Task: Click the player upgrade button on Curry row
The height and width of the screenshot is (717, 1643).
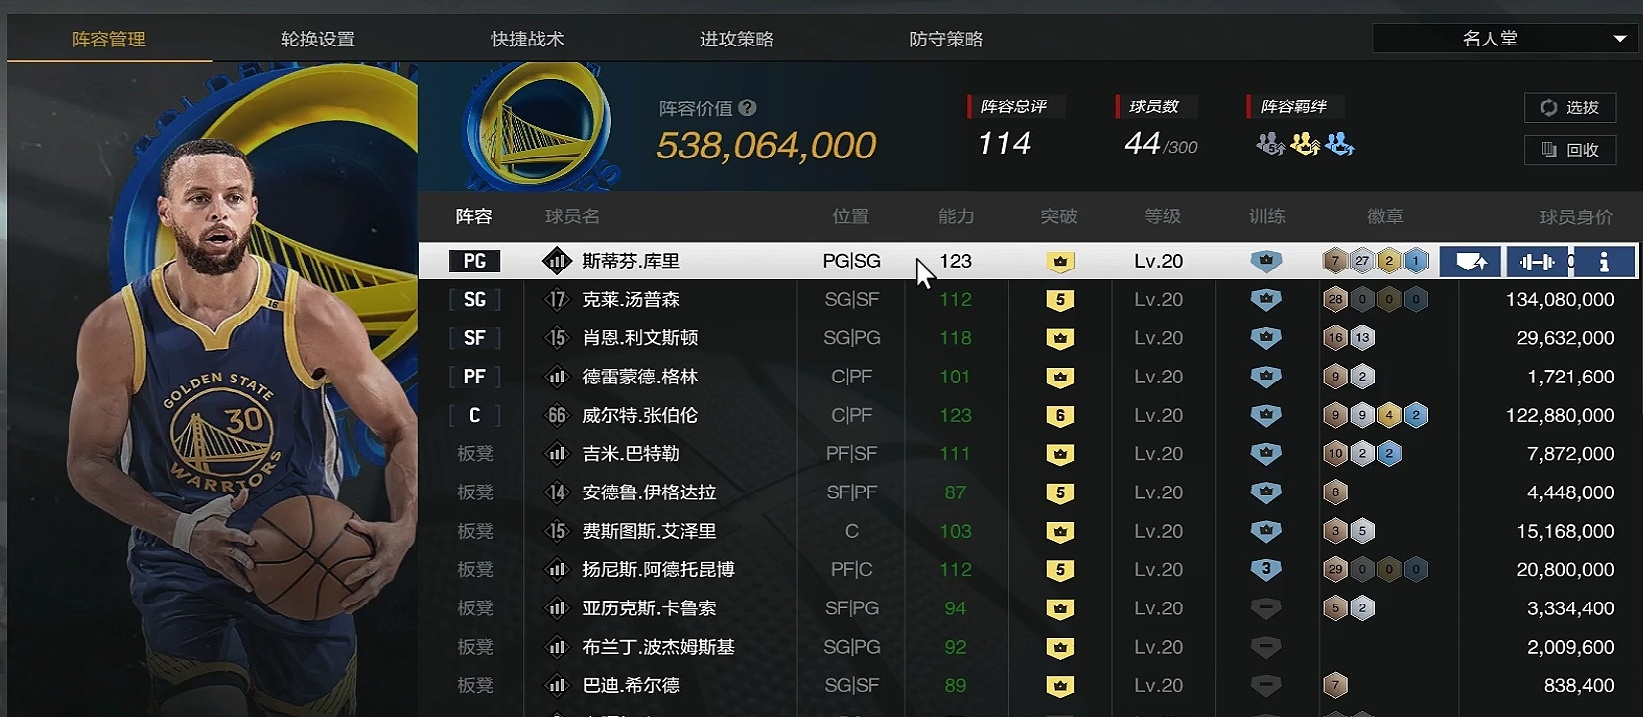Action: [1470, 262]
